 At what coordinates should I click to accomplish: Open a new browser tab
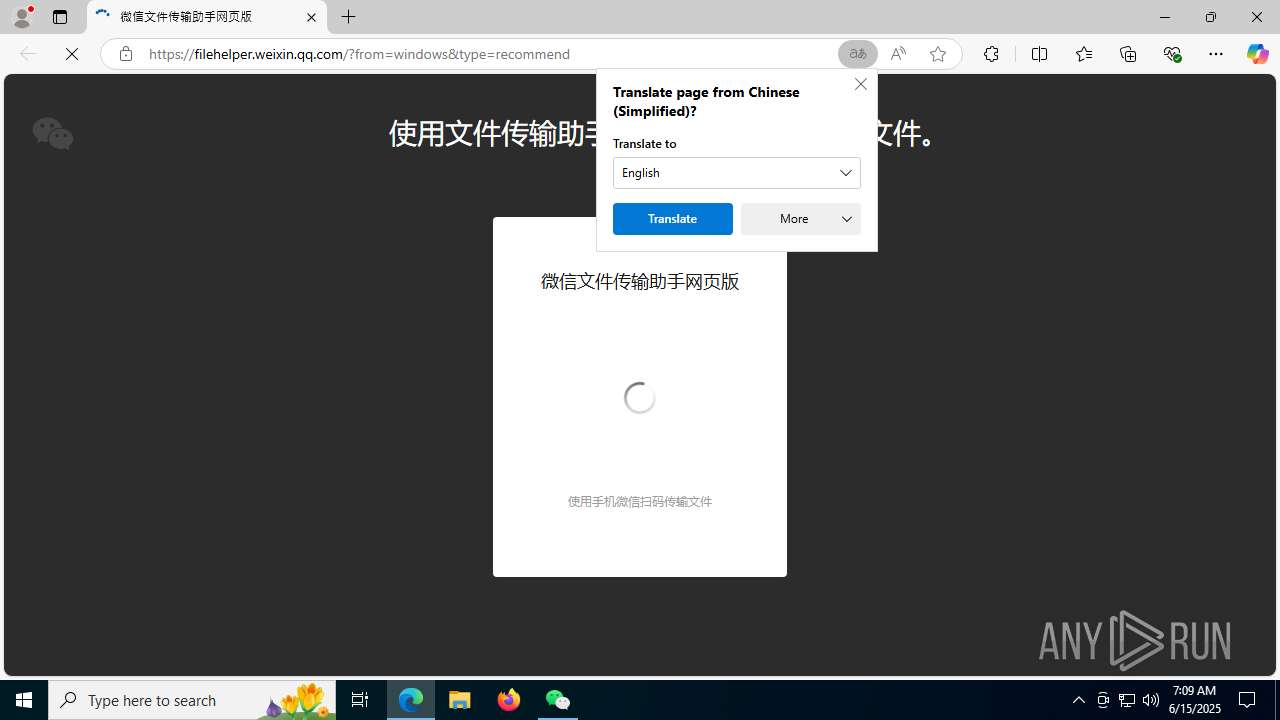click(x=349, y=17)
